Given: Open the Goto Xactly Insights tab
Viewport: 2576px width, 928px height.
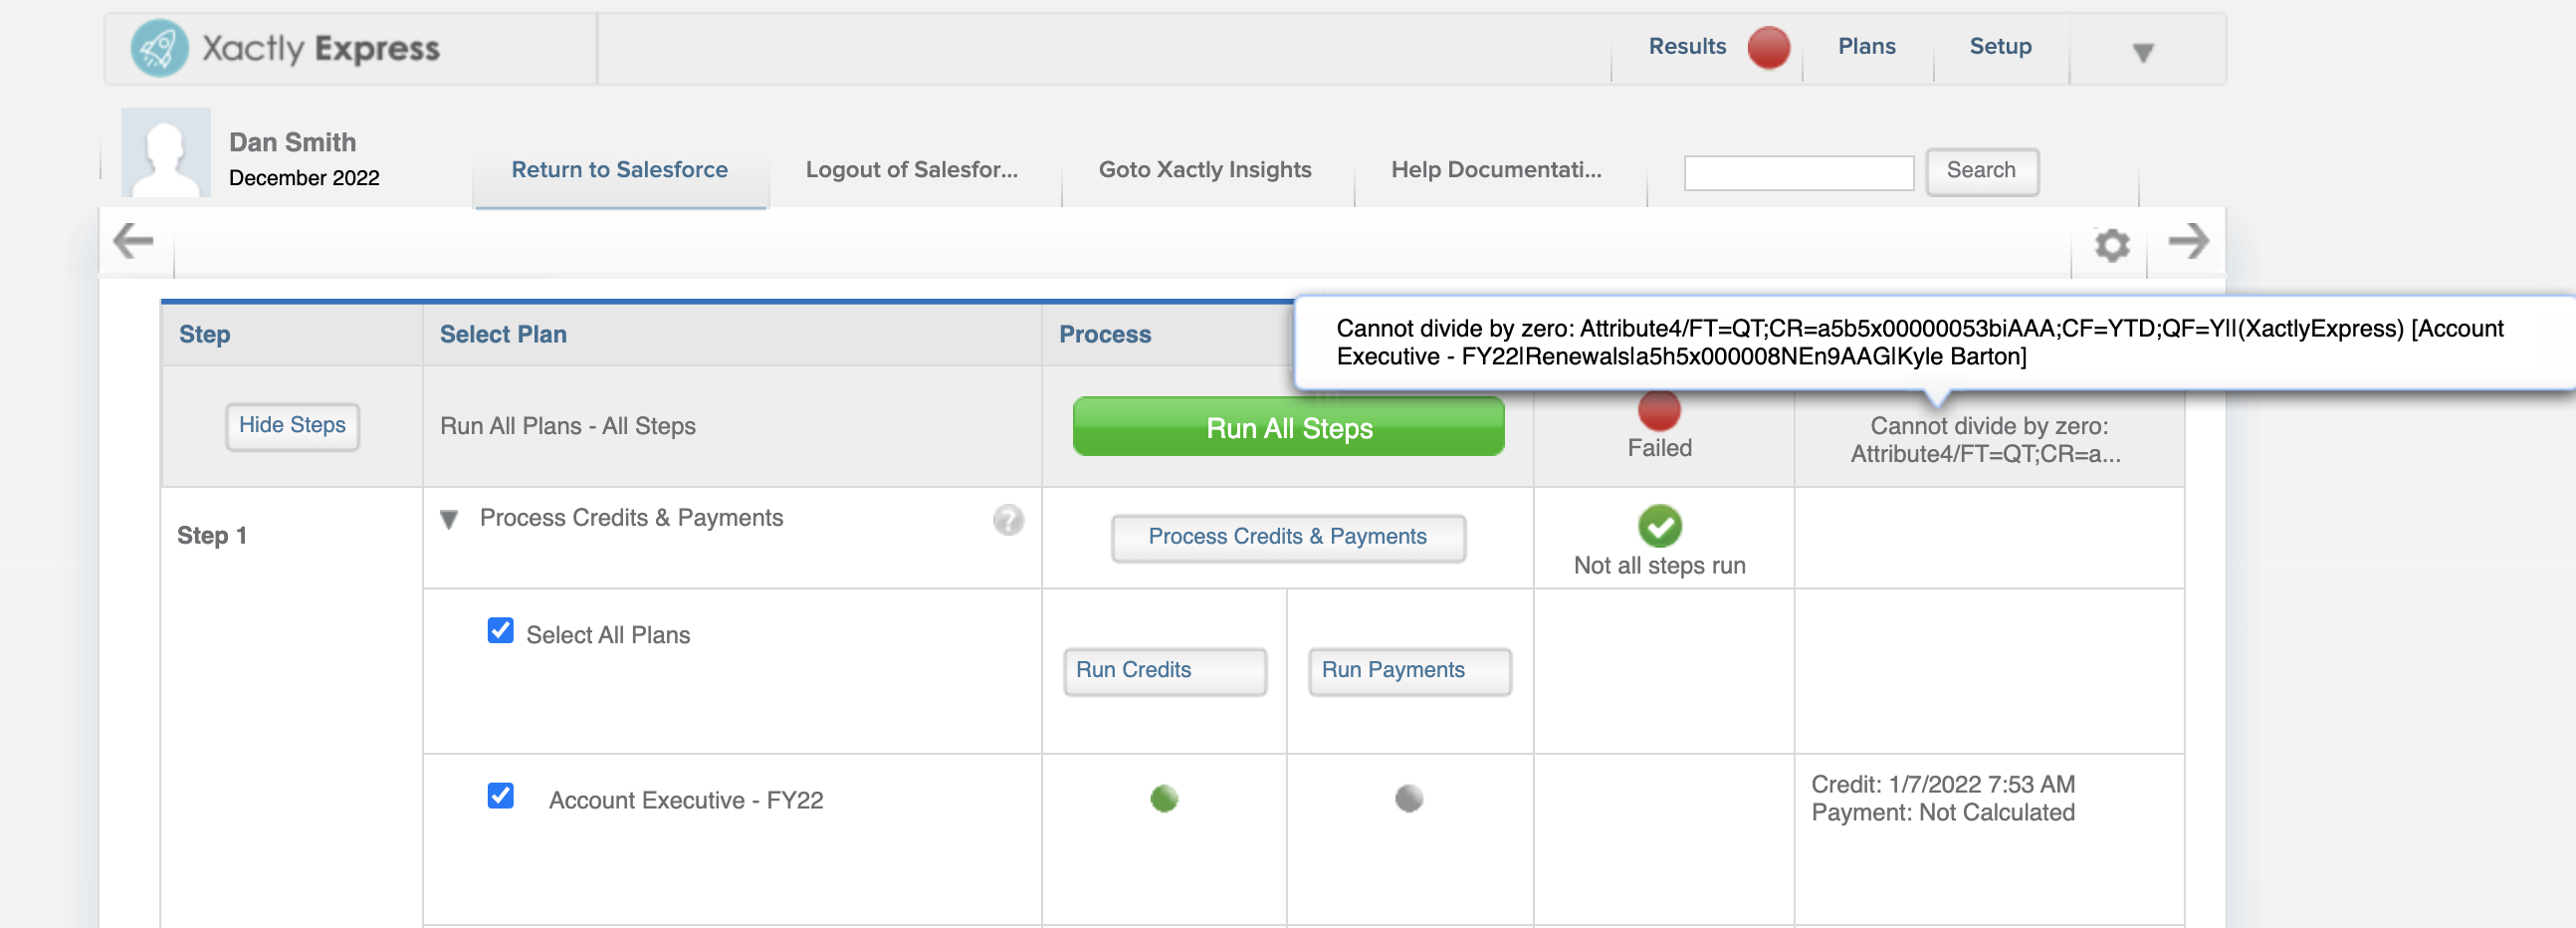Looking at the screenshot, I should pyautogui.click(x=1205, y=170).
